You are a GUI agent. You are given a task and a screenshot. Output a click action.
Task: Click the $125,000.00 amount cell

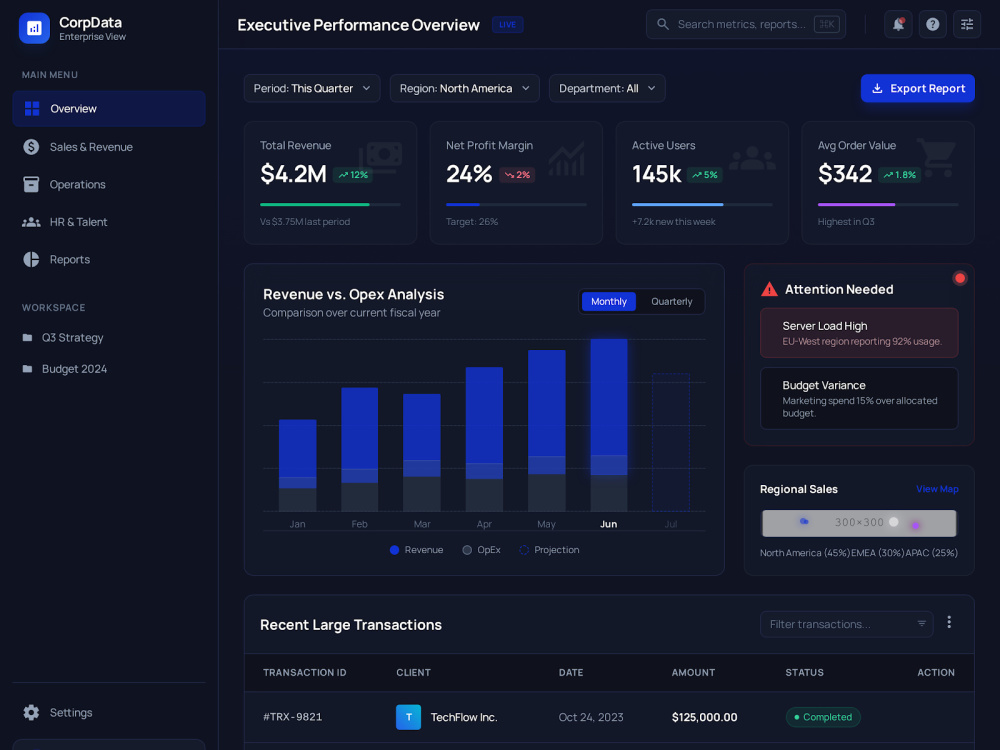click(704, 717)
